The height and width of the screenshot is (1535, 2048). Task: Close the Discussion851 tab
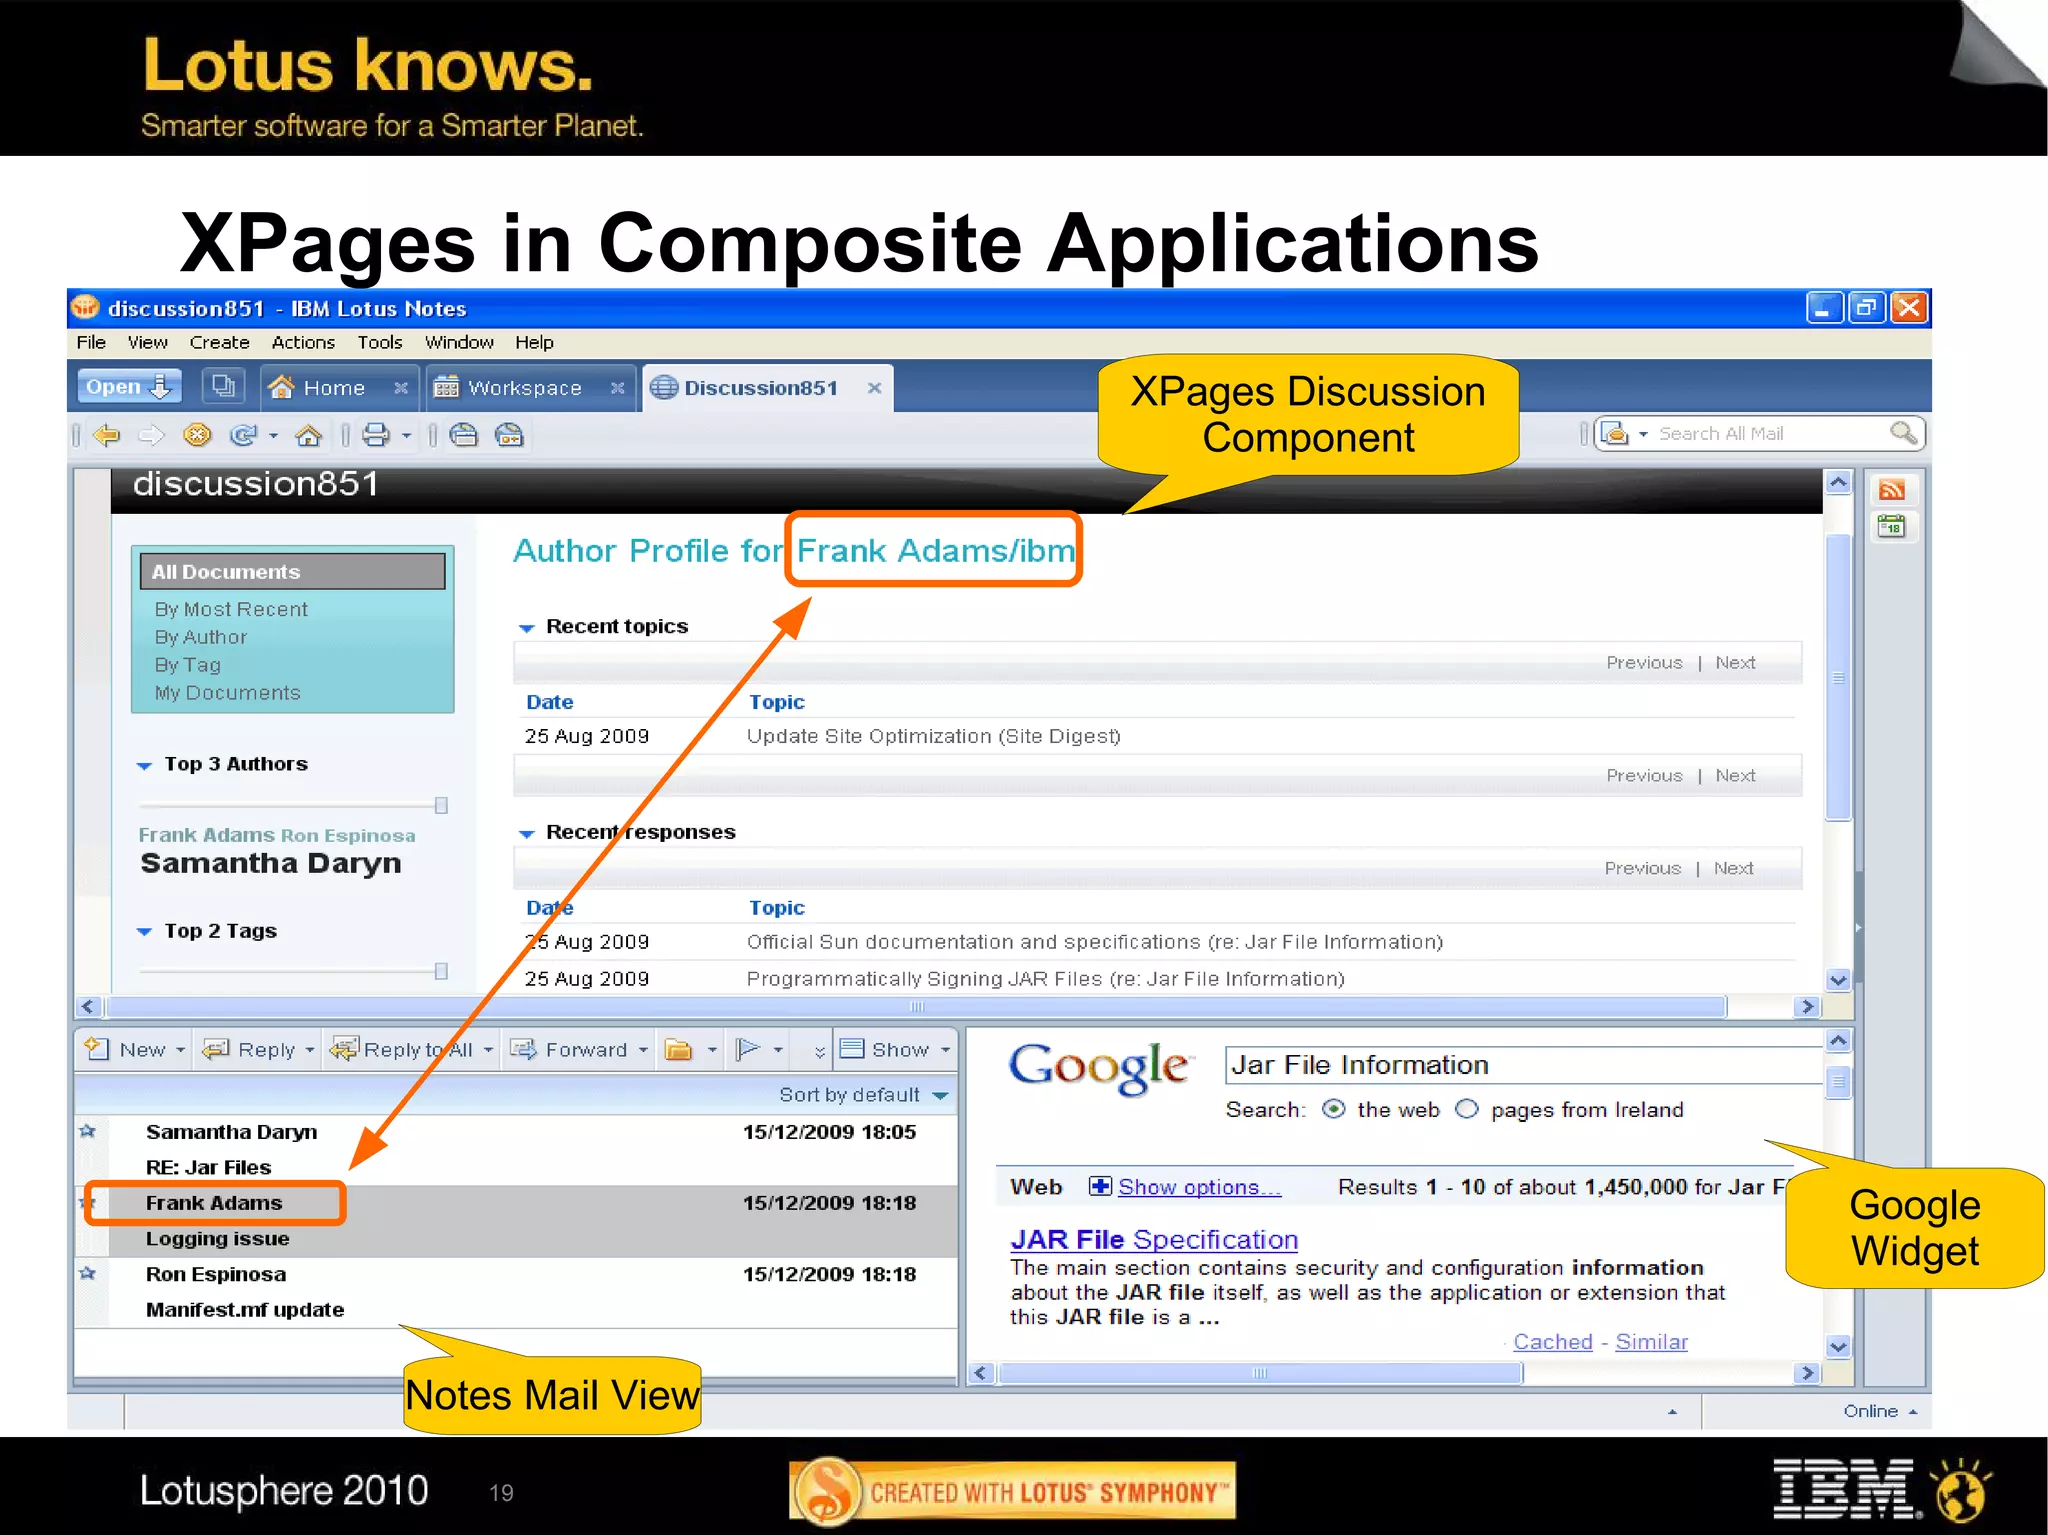coord(874,388)
